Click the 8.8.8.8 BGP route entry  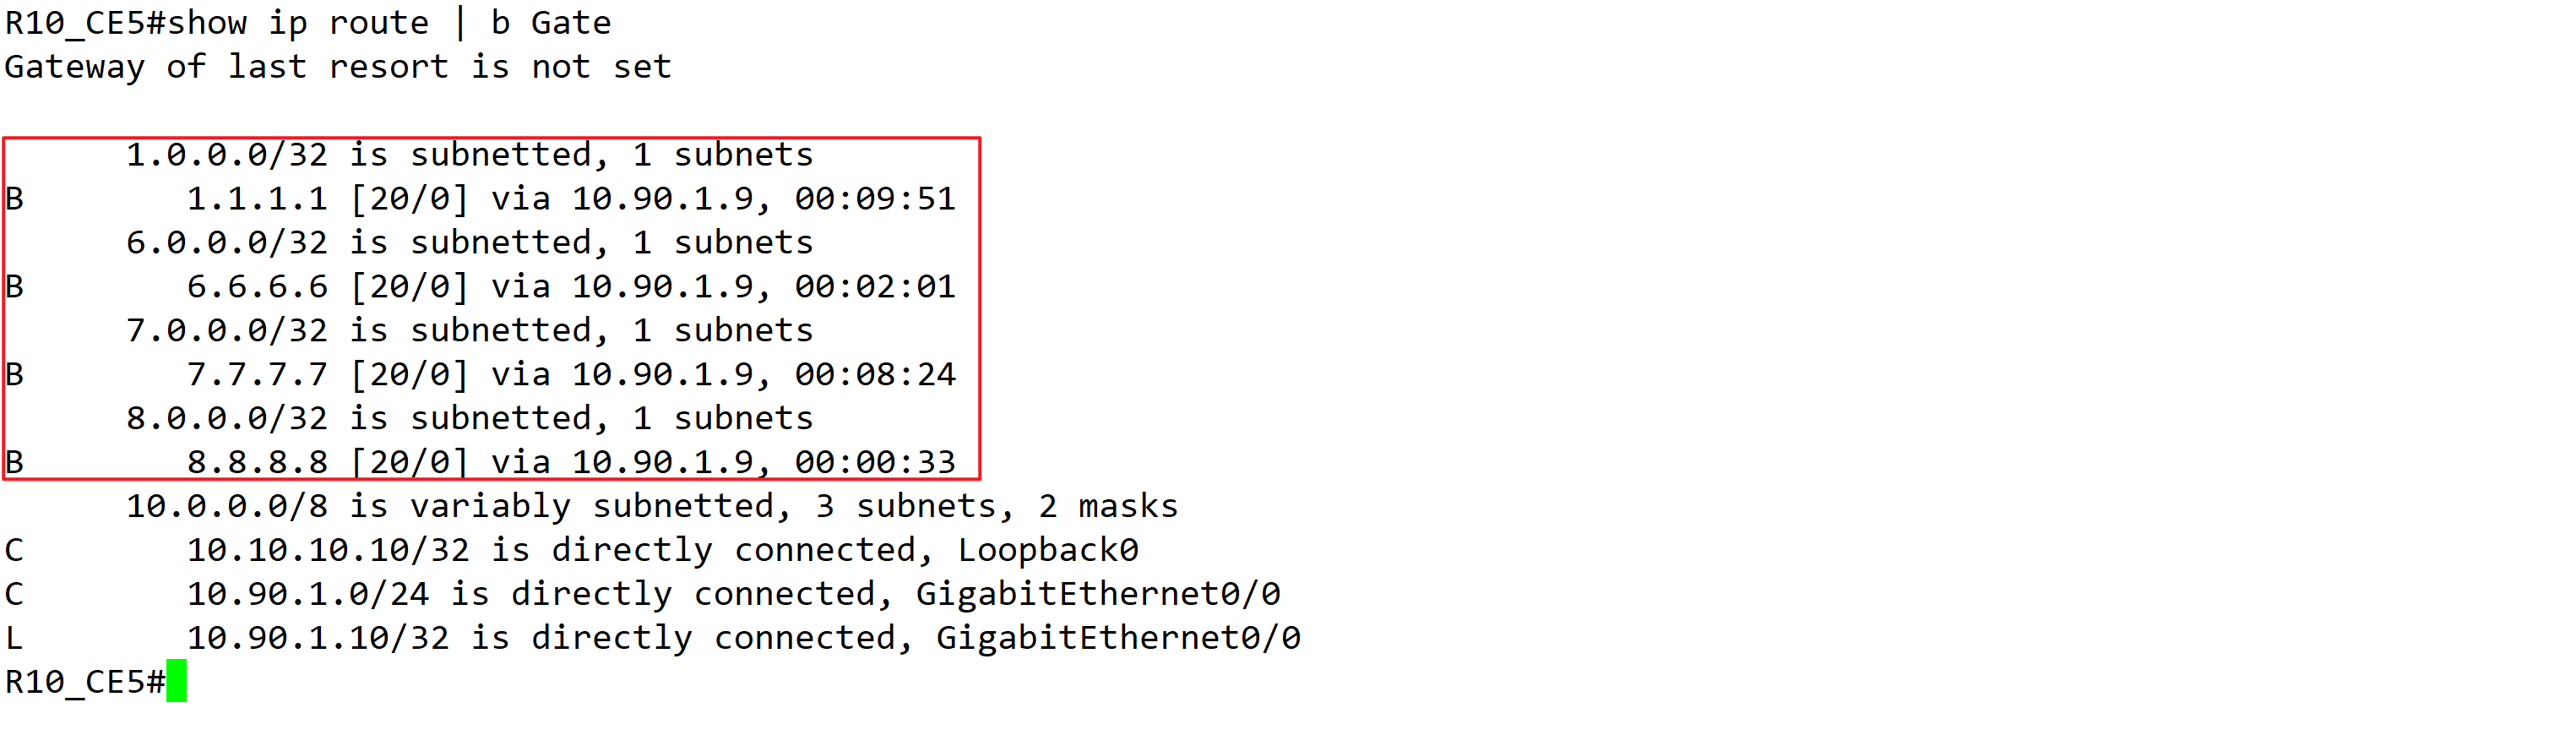480,462
